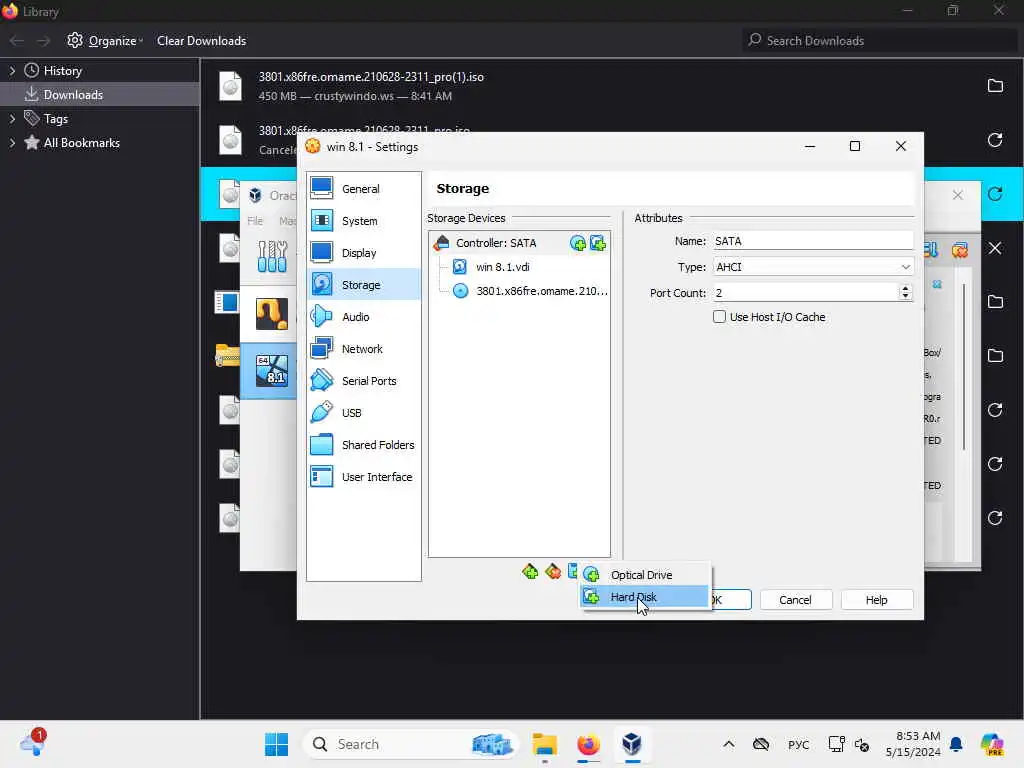
Task: Open File Explorer from the taskbar
Action: click(x=544, y=744)
